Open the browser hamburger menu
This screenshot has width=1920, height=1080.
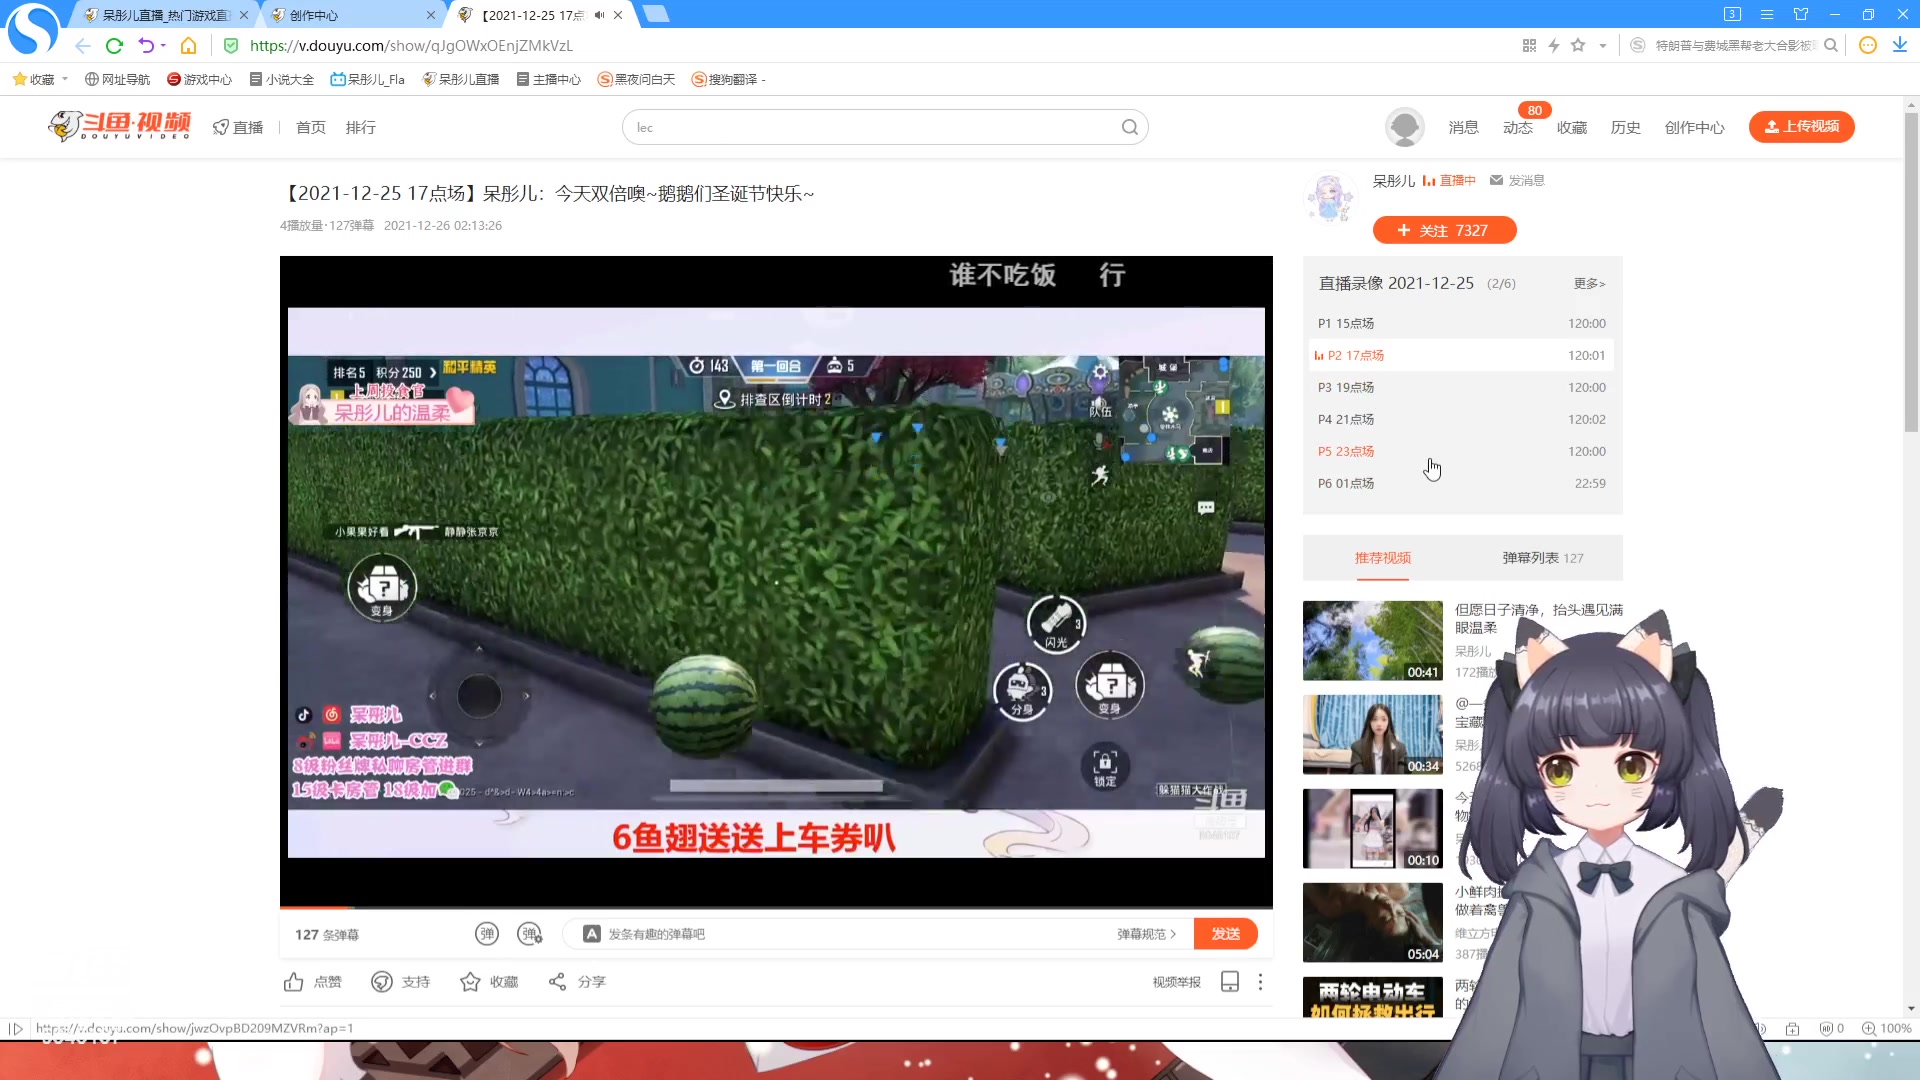(x=1767, y=14)
